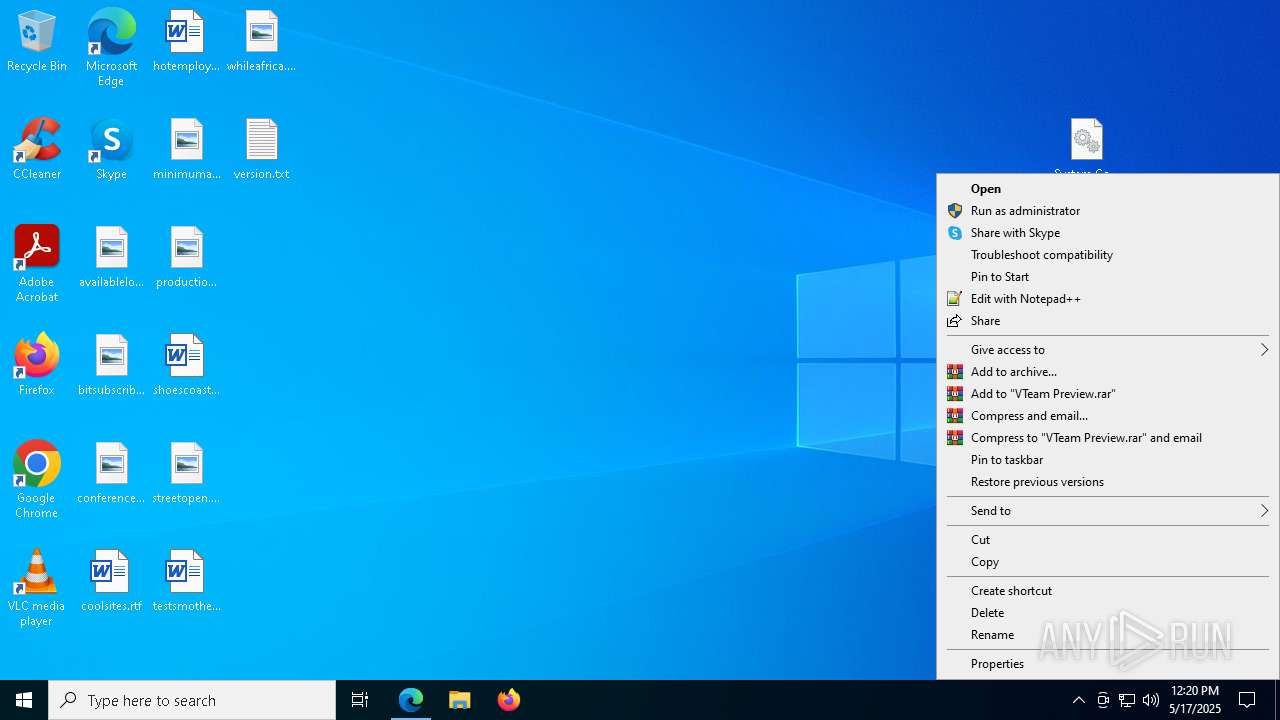Expand the Send to submenu
This screenshot has width=1280, height=720.
tap(1108, 511)
